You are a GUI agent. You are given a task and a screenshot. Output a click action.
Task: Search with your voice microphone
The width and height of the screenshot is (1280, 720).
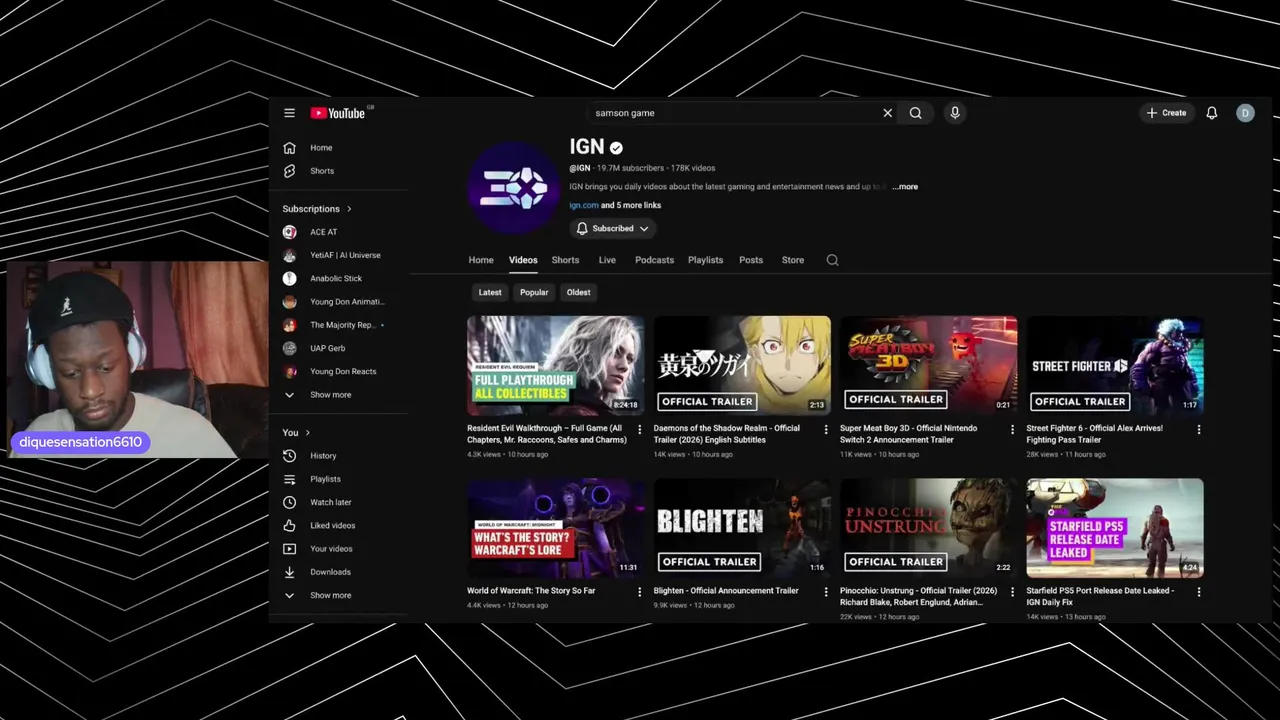click(955, 113)
